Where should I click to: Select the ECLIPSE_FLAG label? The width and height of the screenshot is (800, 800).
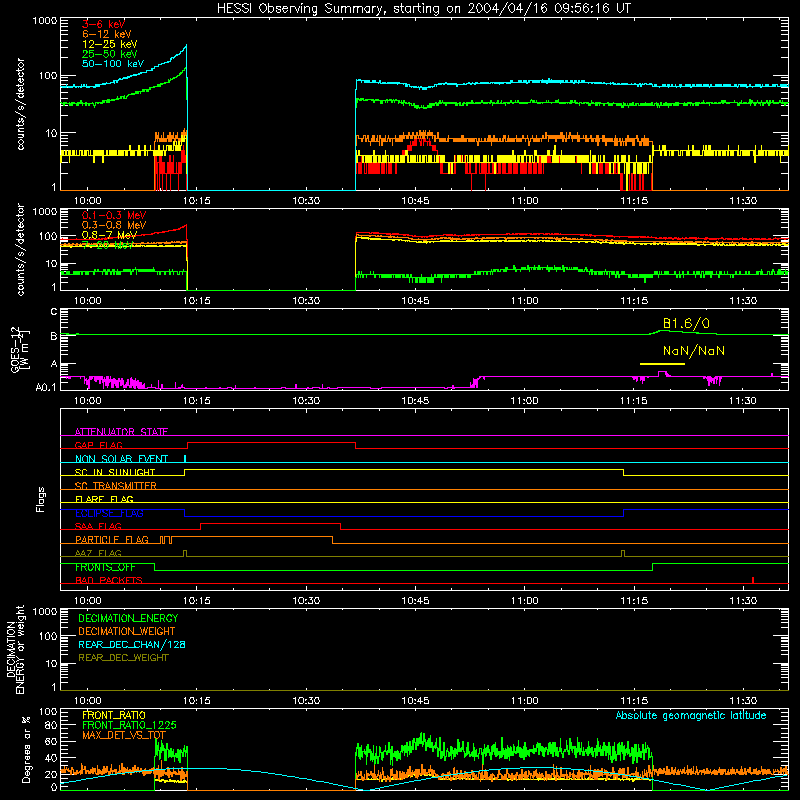pyautogui.click(x=109, y=513)
